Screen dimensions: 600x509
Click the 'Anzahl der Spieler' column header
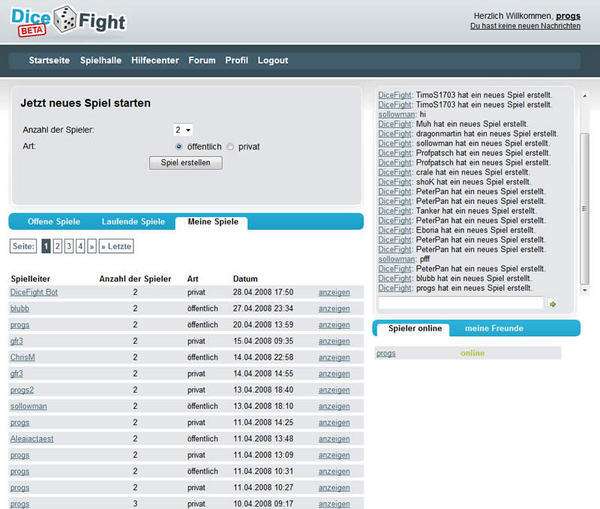tap(135, 279)
